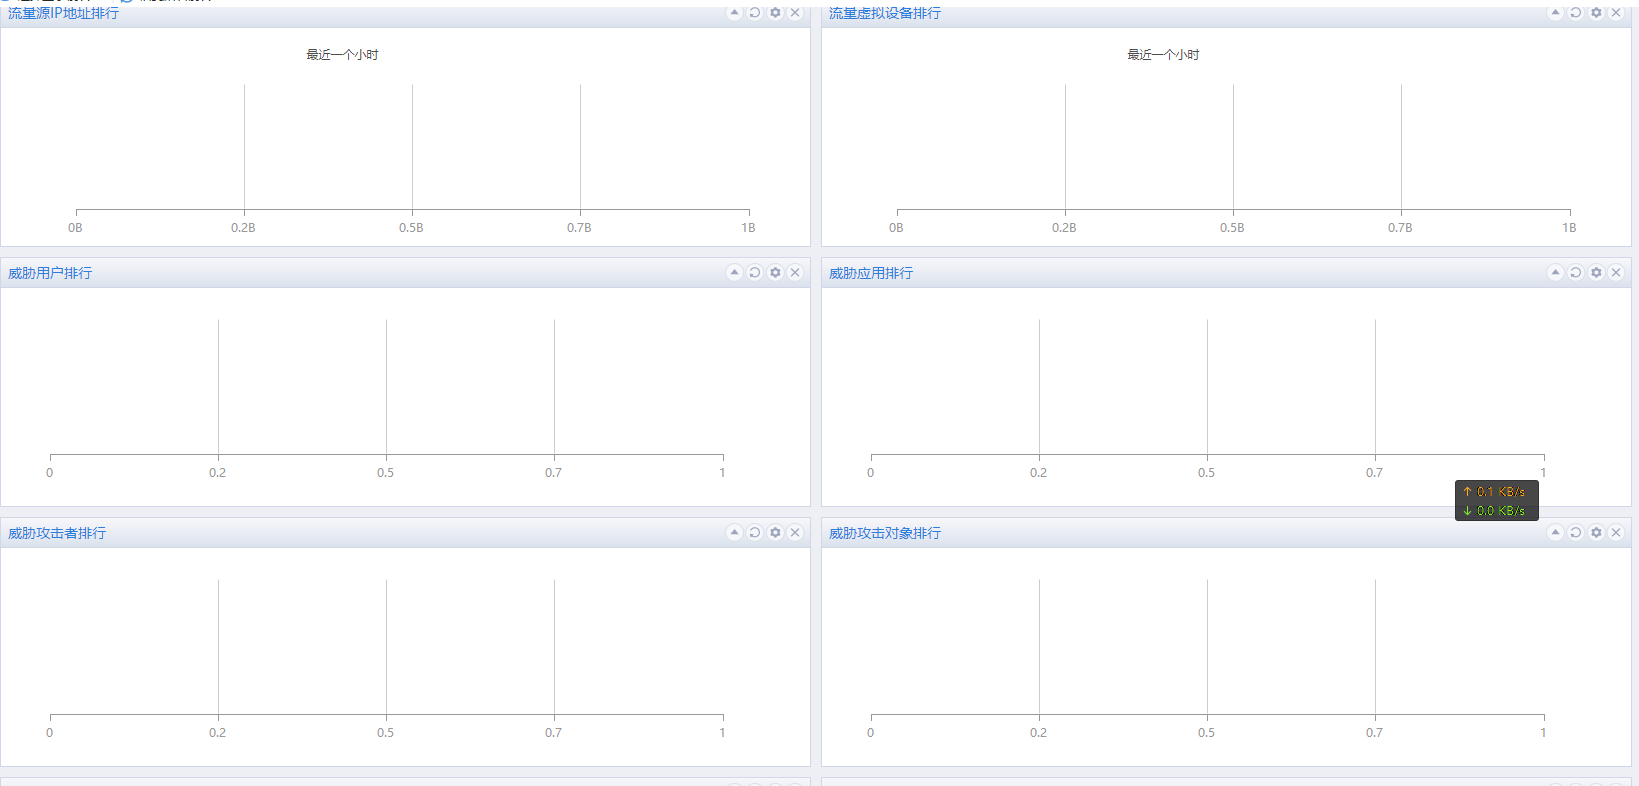Open the 威胁攻击对象排行 settings gear
This screenshot has height=786, width=1639.
(1596, 532)
